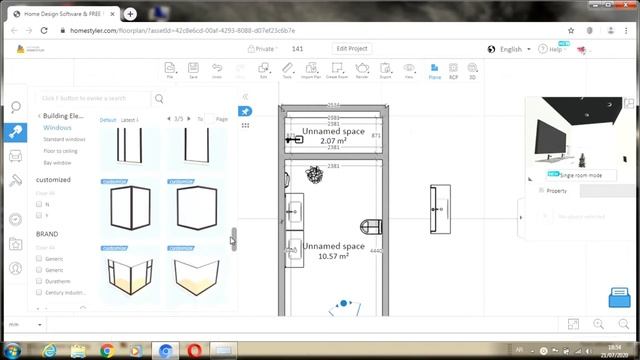Open the Help dropdown menu
The width and height of the screenshot is (640, 360).
click(551, 49)
